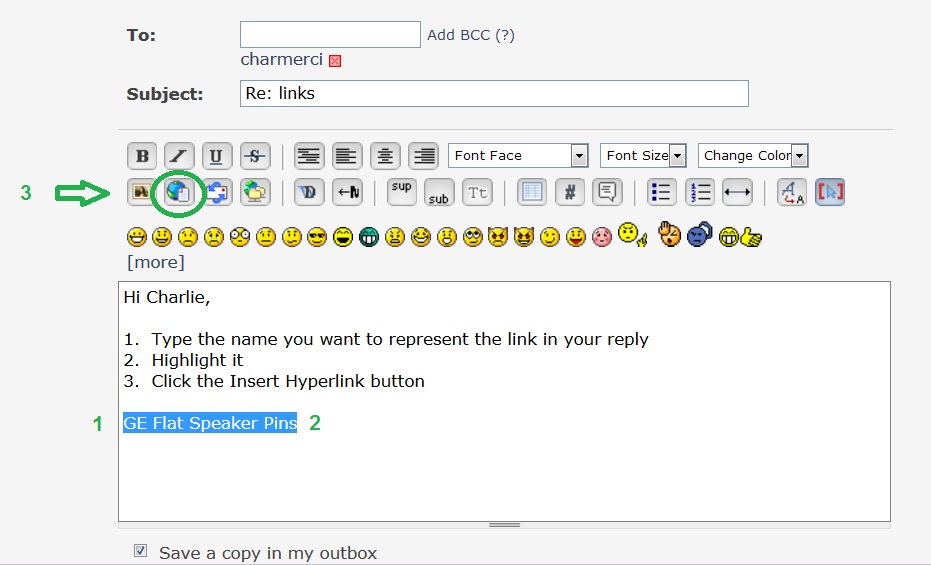The width and height of the screenshot is (931, 565).
Task: Click the Add BCC link
Action: [x=471, y=35]
